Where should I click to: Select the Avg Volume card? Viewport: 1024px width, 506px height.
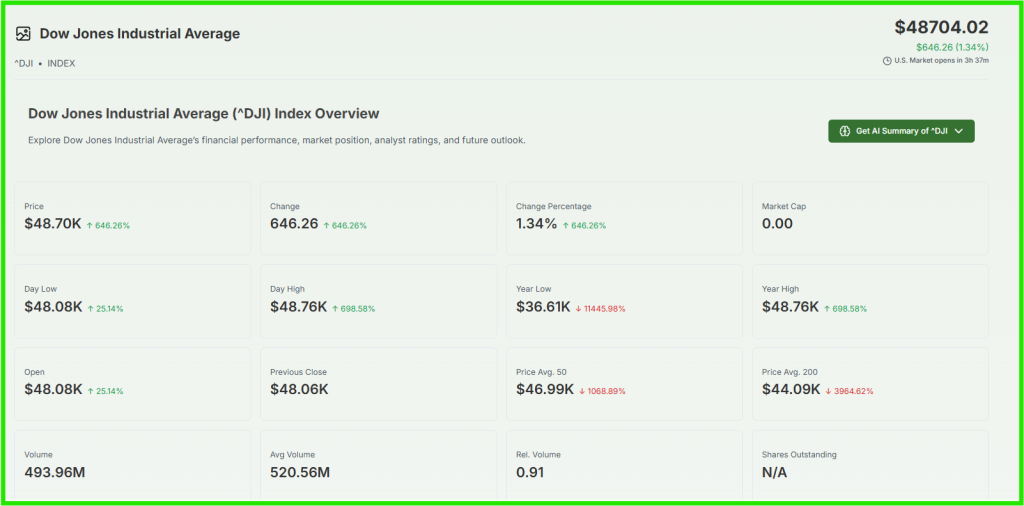[x=378, y=465]
